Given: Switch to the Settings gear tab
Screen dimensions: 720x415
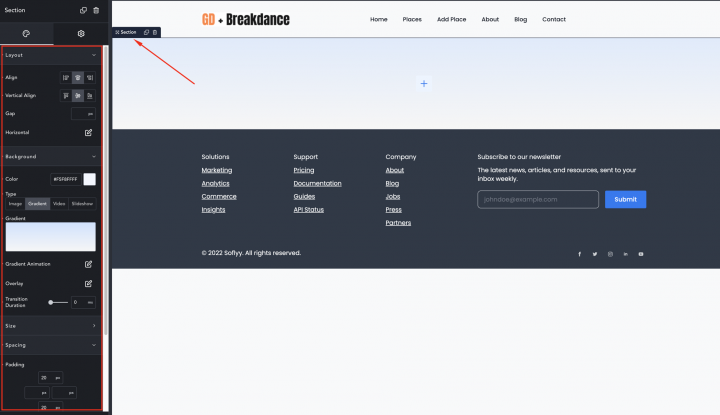Looking at the screenshot, I should (81, 33).
